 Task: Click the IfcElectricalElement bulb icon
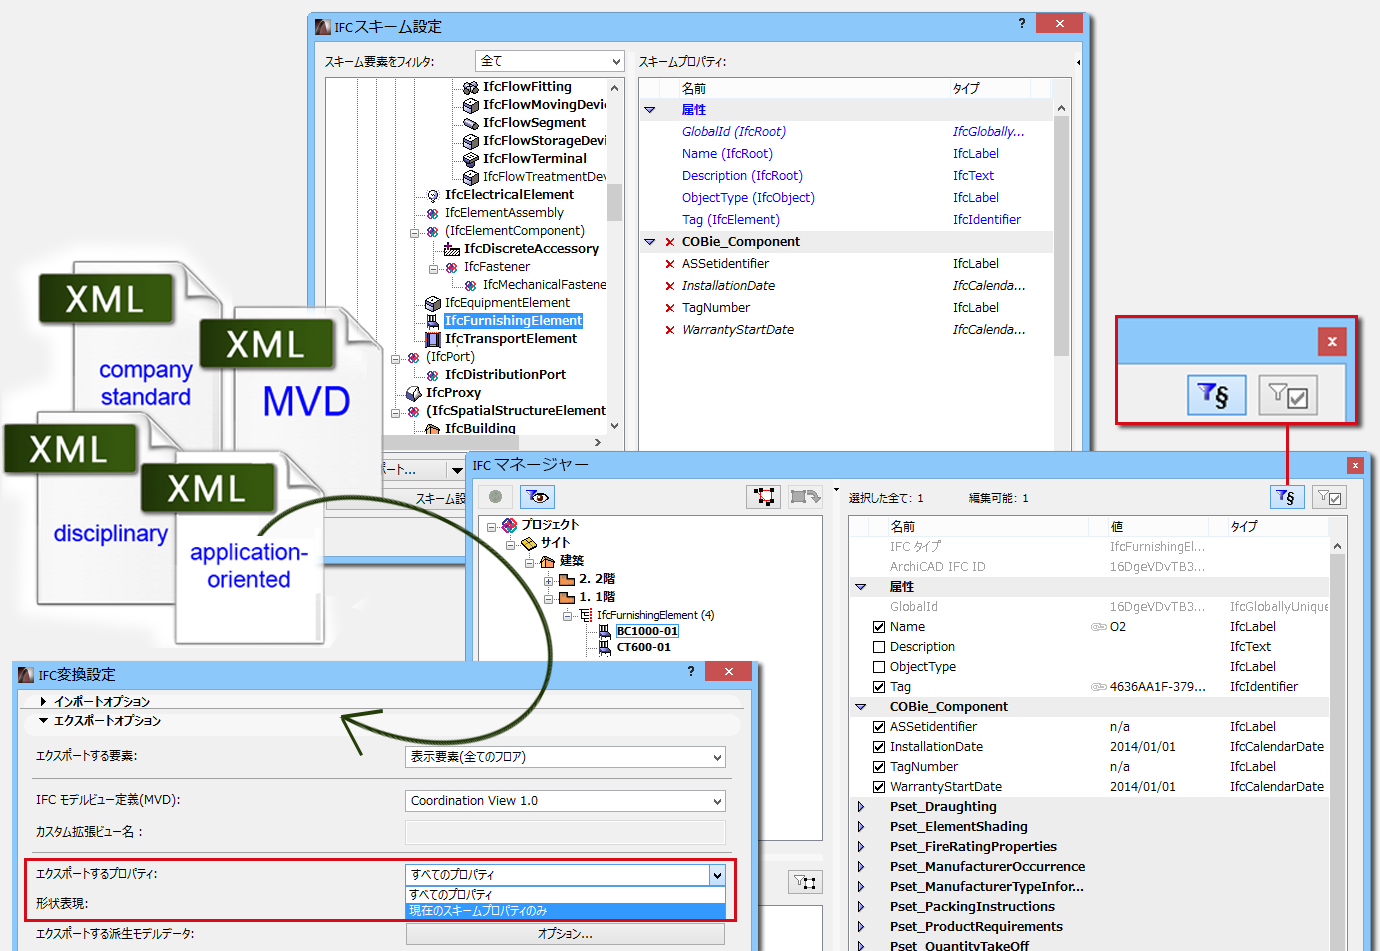[432, 195]
